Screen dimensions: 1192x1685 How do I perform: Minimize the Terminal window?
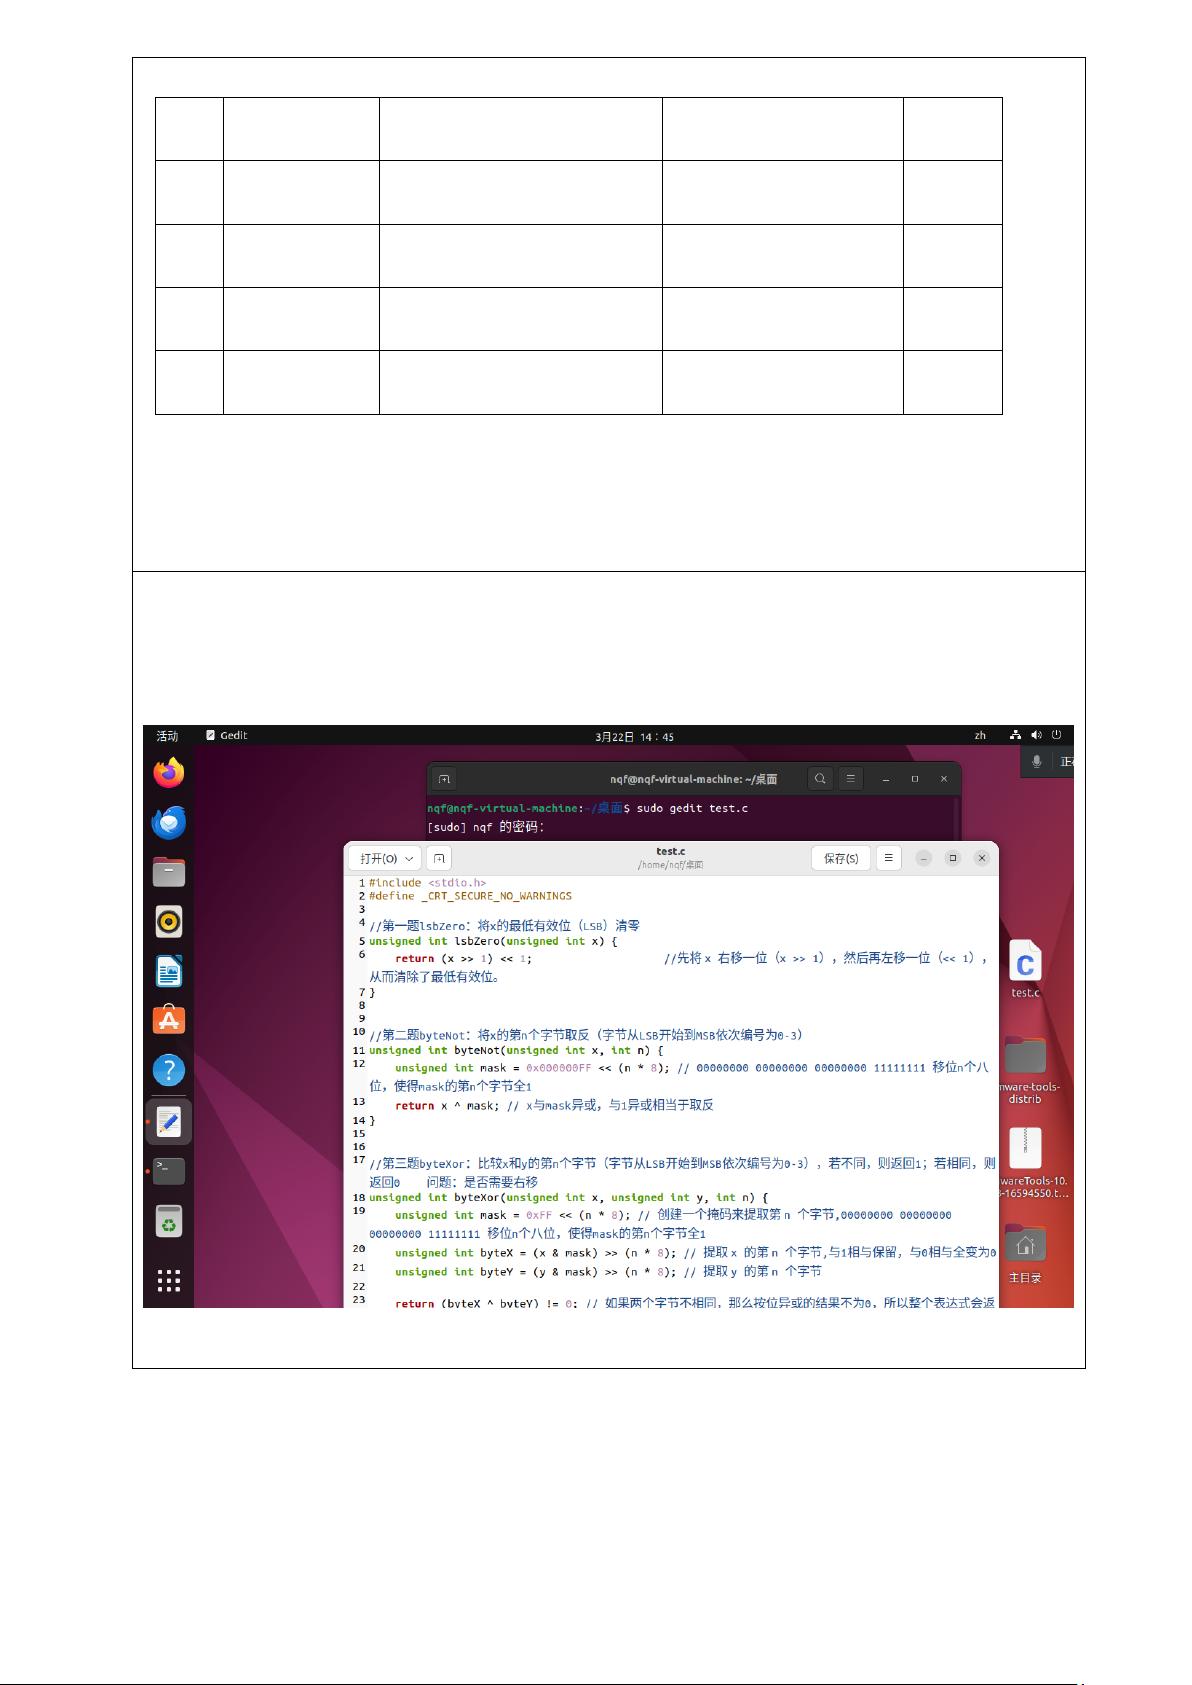[884, 778]
